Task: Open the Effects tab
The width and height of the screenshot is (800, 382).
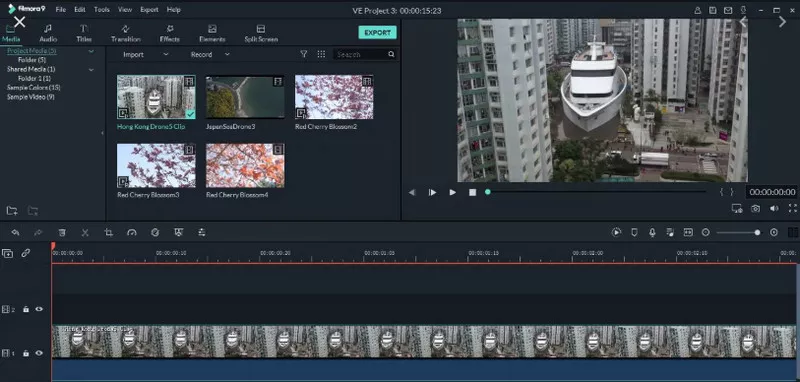Action: point(169,34)
